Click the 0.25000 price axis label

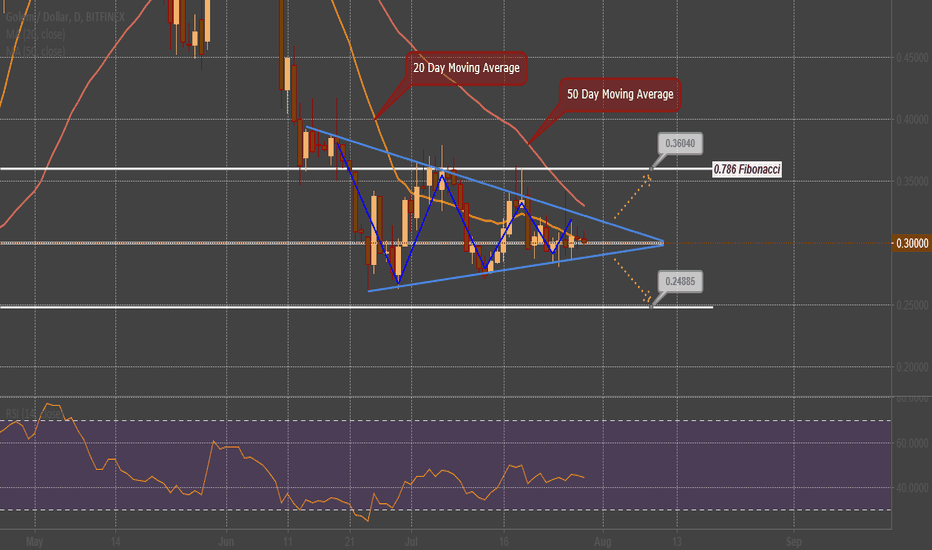[x=912, y=305]
